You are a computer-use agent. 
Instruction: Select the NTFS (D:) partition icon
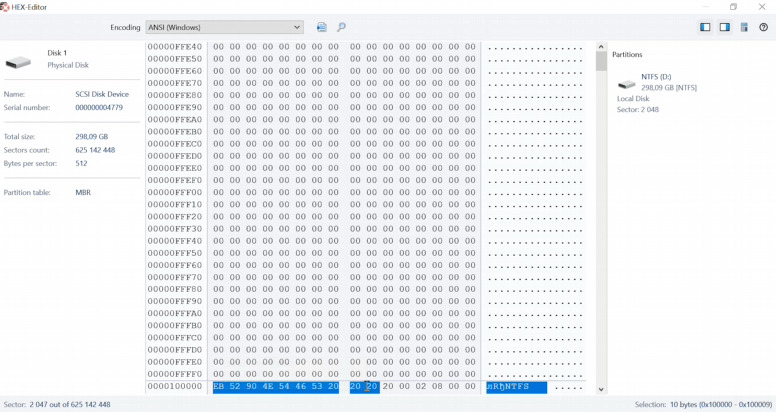coord(627,84)
